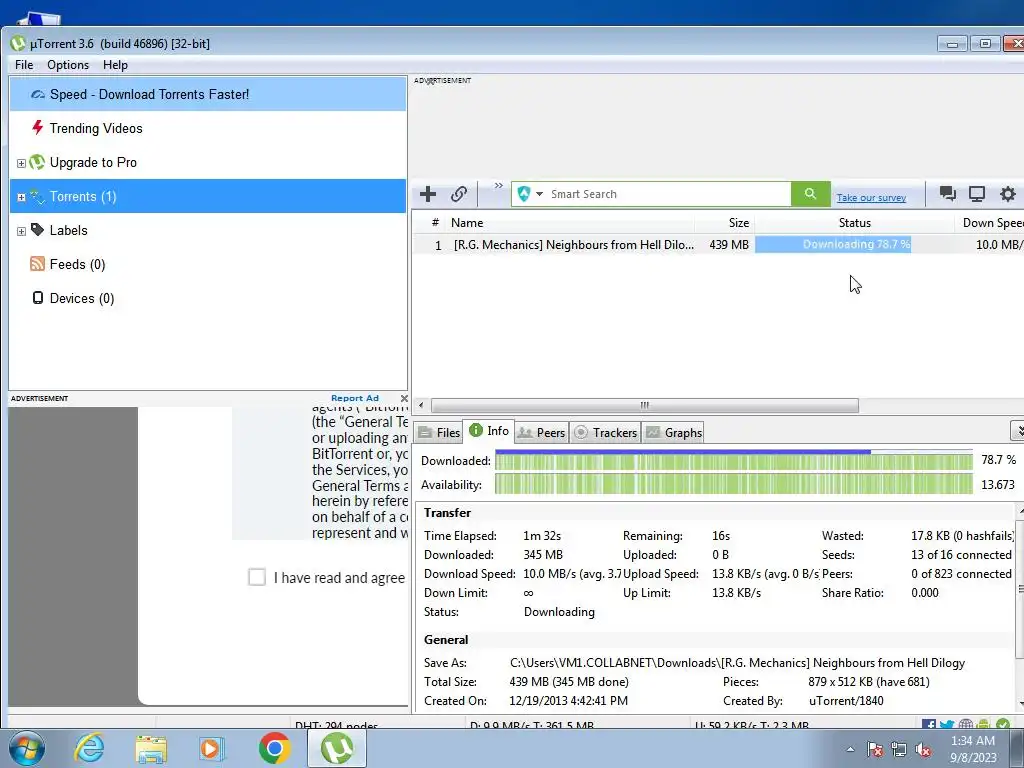
Task: Click the remote monitor icon in toolbar
Action: [x=977, y=193]
